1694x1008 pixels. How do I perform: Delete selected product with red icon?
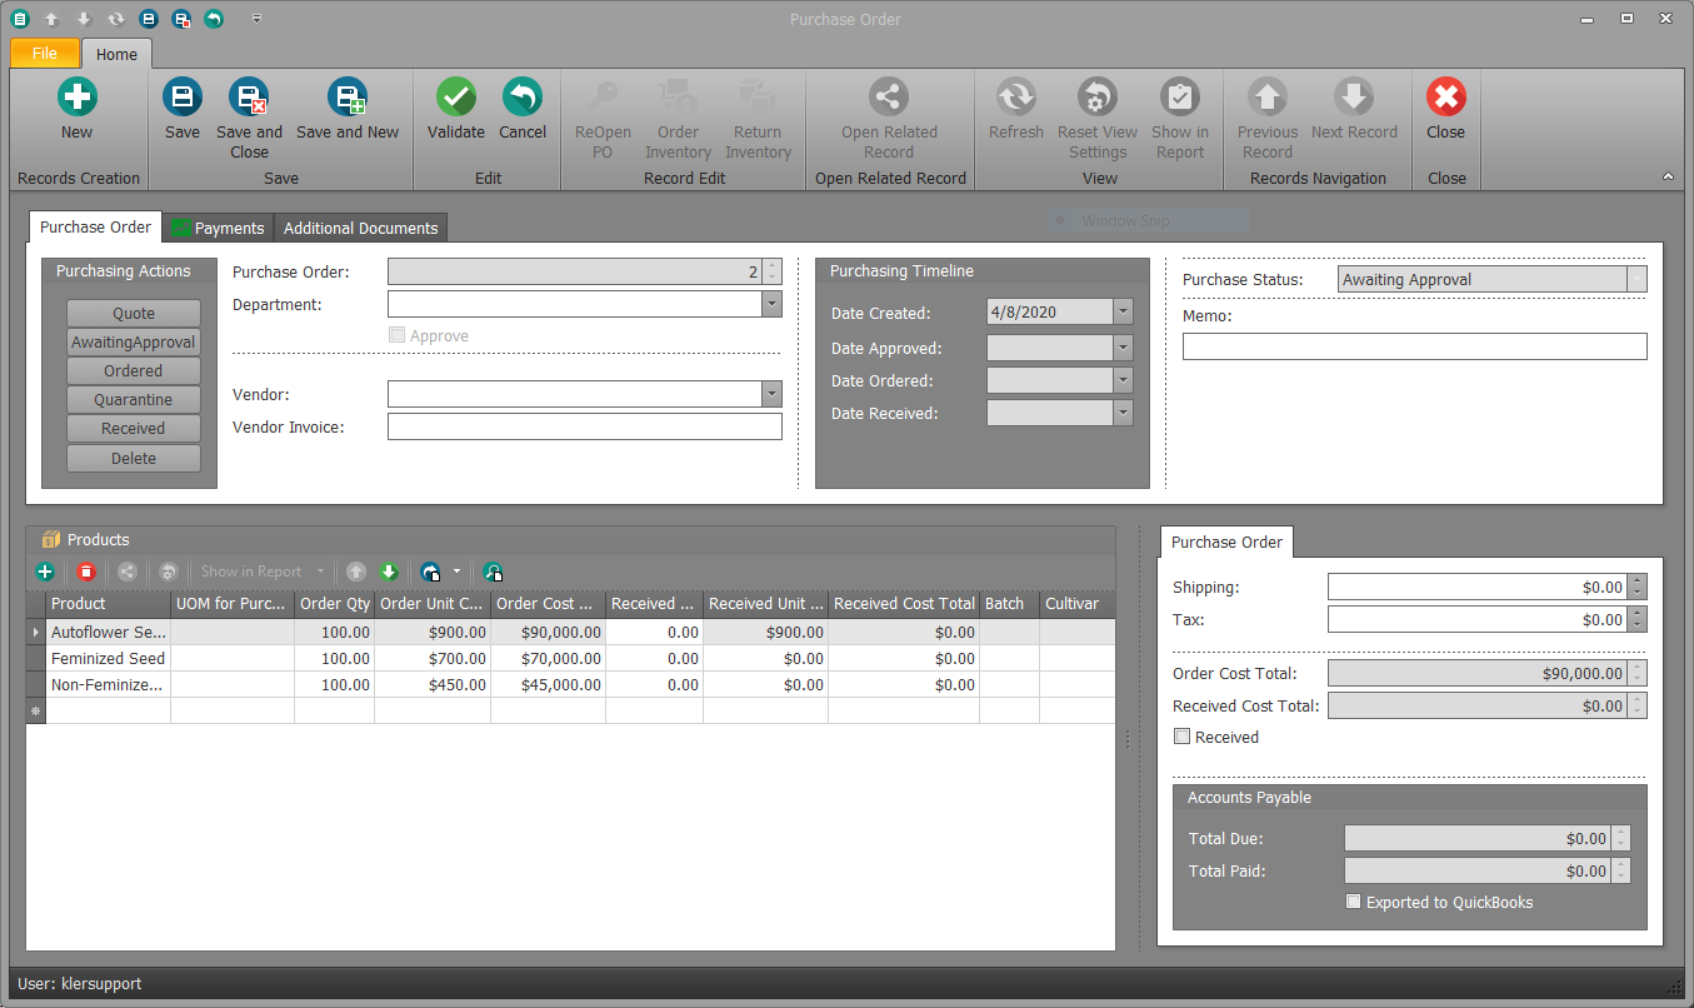[x=86, y=572]
